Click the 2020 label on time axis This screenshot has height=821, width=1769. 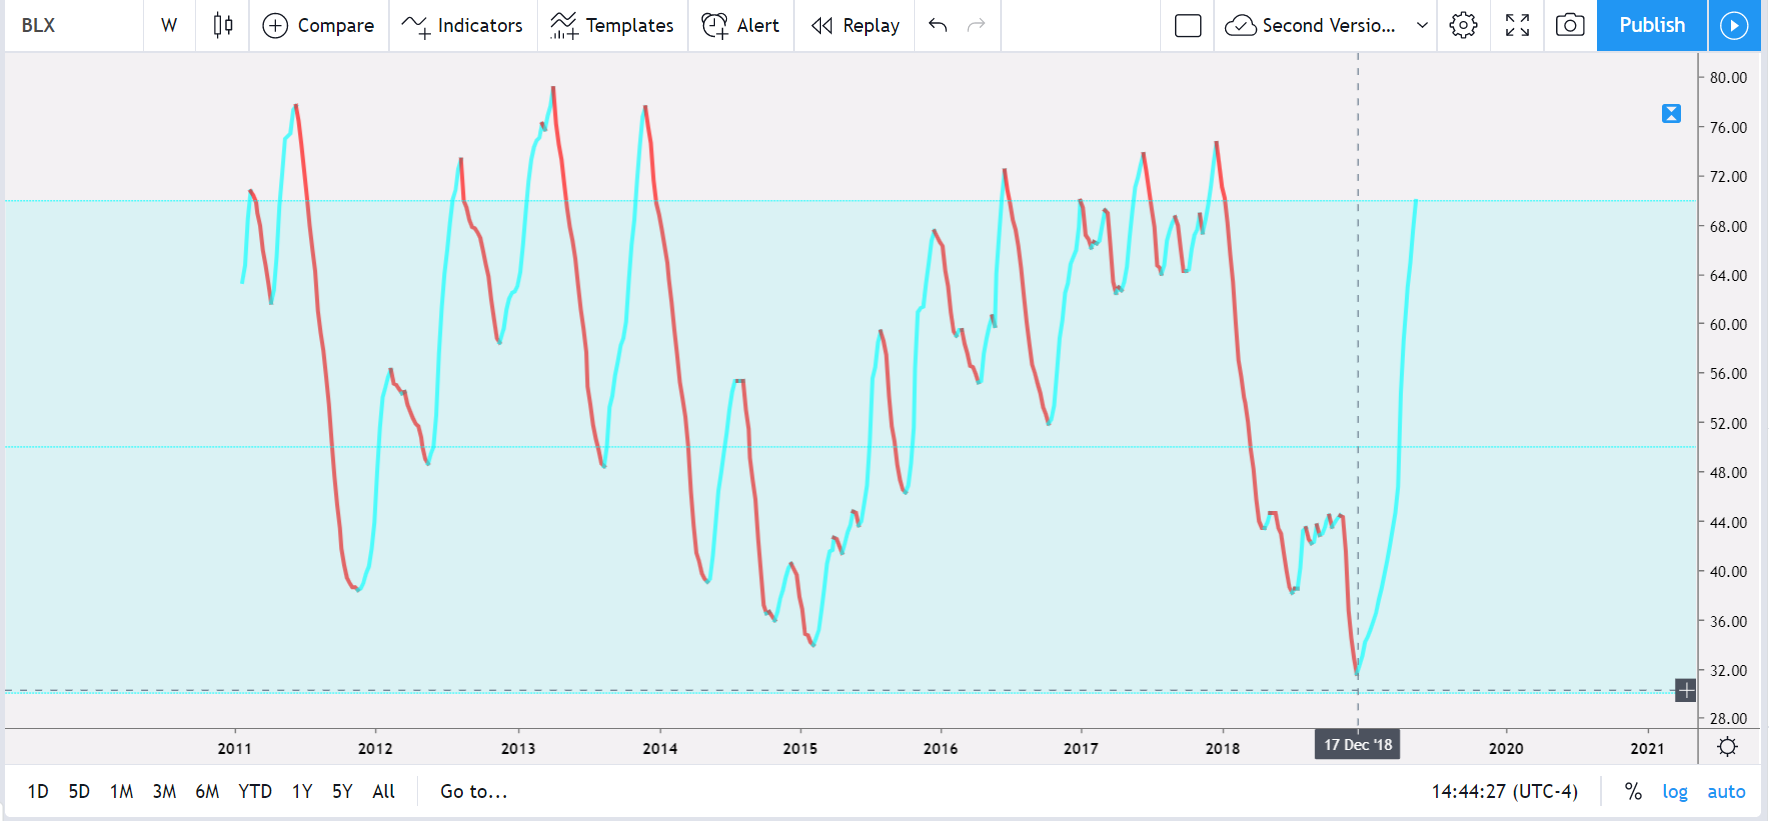(x=1506, y=748)
